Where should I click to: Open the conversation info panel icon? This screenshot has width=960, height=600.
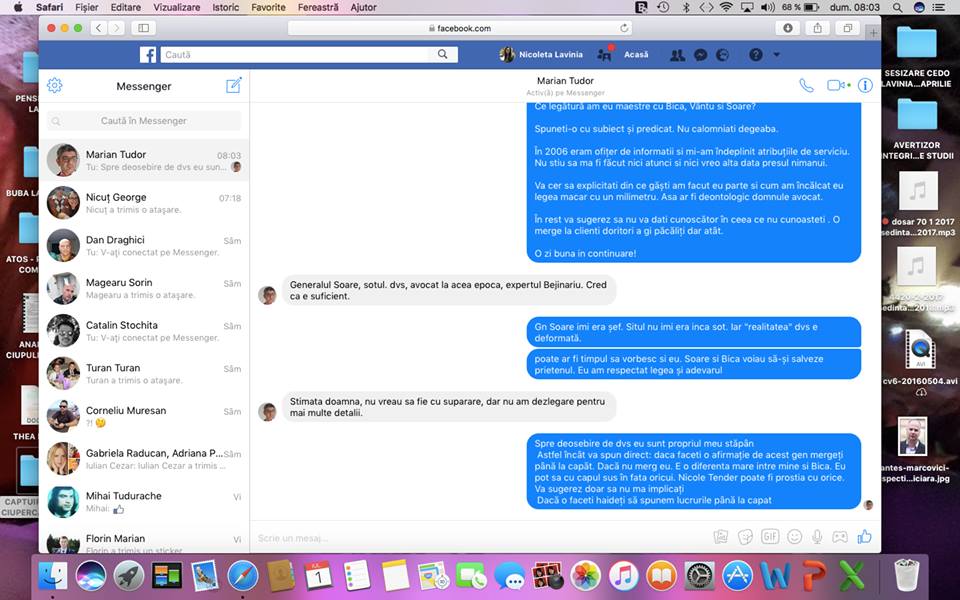tap(865, 85)
